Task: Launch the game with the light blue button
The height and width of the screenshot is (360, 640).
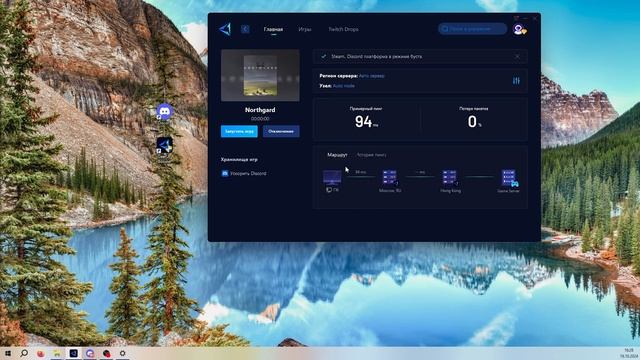Action: click(239, 131)
